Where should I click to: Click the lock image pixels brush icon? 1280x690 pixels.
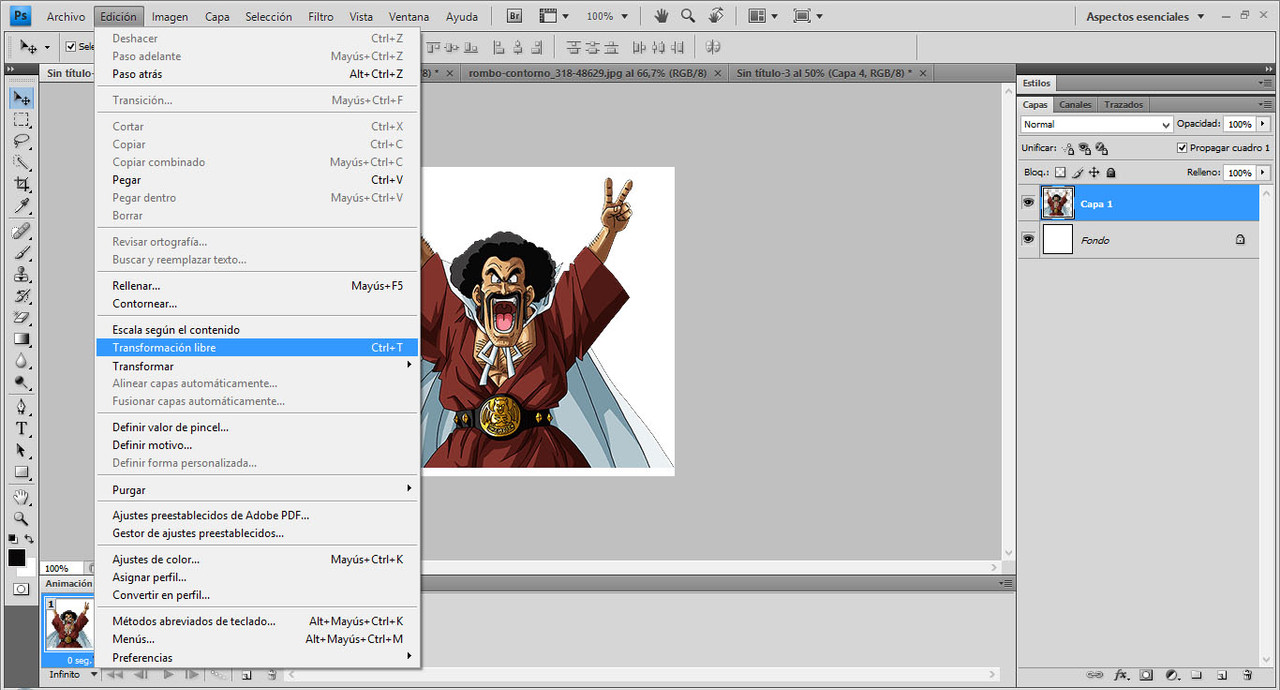1078,173
